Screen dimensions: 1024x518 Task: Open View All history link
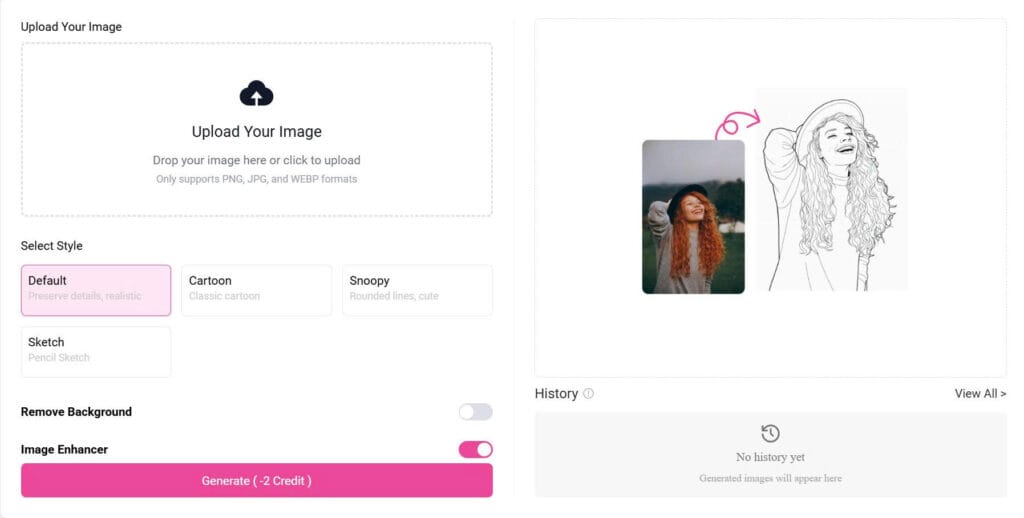pos(980,393)
